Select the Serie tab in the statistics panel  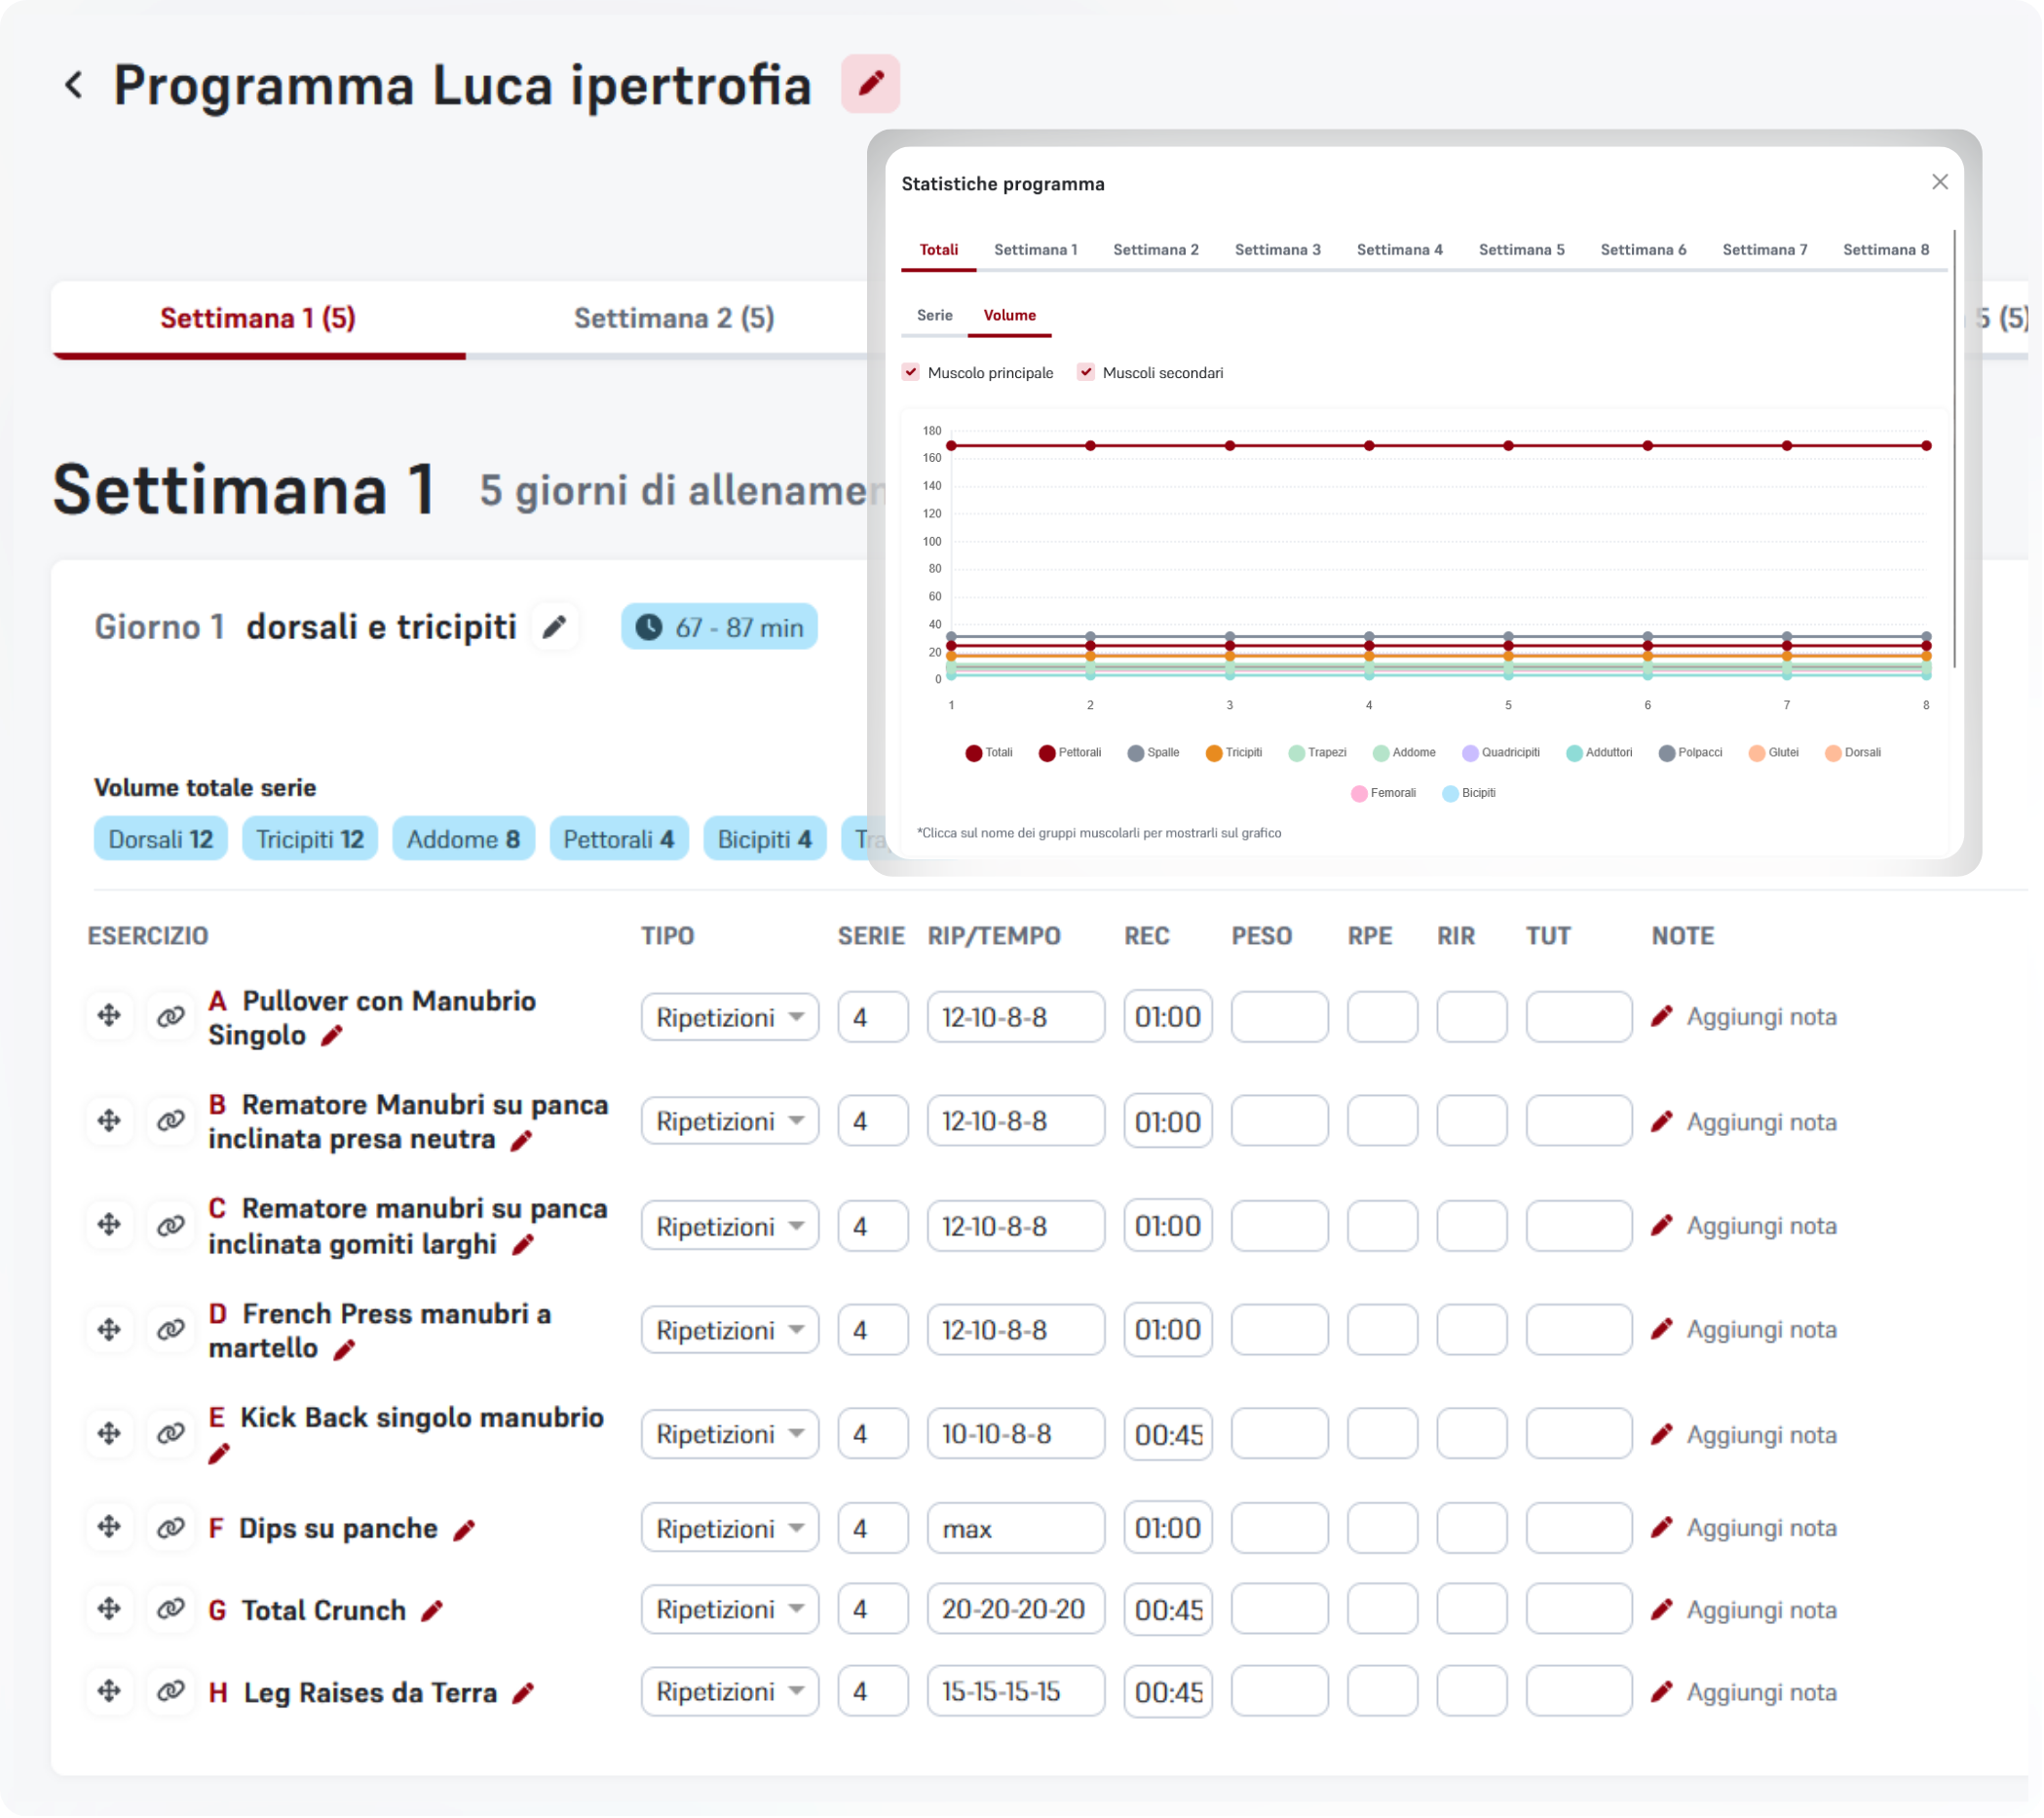(x=934, y=315)
